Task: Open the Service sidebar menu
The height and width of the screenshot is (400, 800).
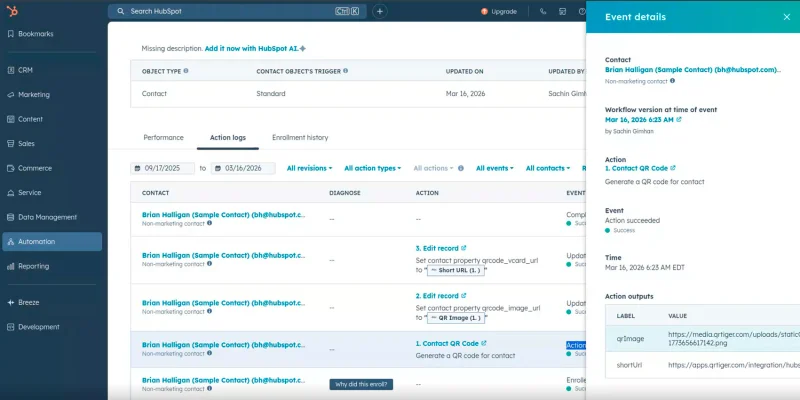Action: click(x=24, y=192)
